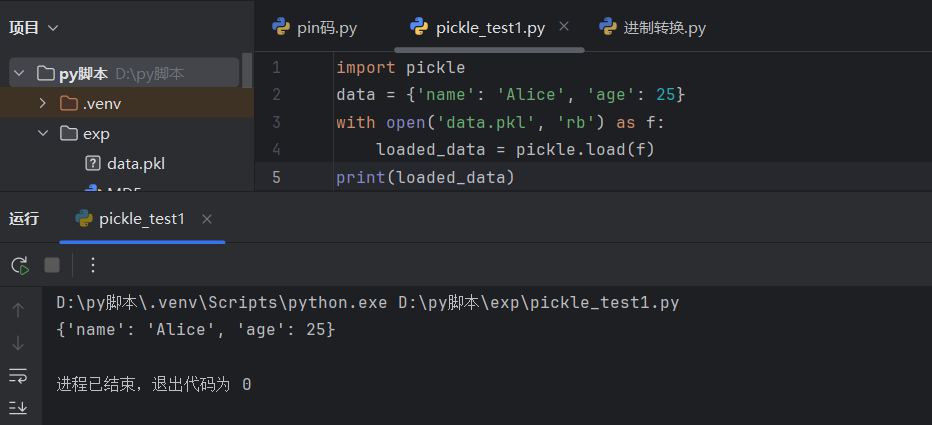Toggle scroll to end of console output
The height and width of the screenshot is (425, 932).
(18, 407)
